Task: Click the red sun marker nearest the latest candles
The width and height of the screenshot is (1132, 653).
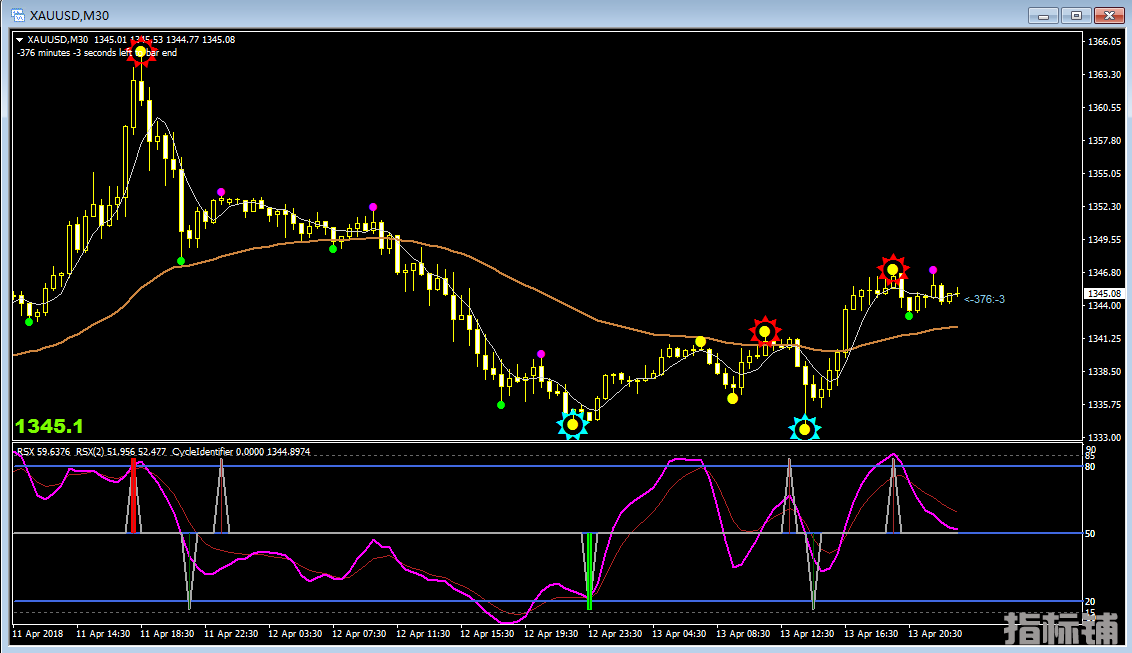Action: pos(892,269)
